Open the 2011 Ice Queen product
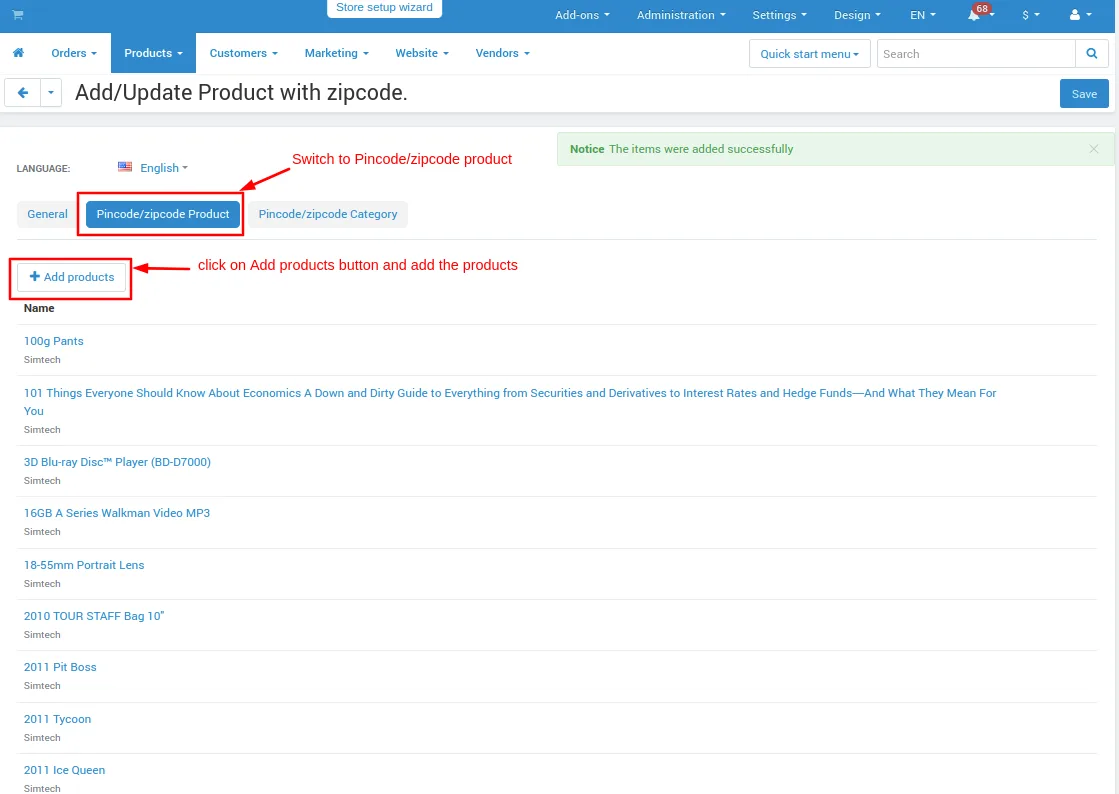Viewport: 1119px width, 794px height. [x=64, y=770]
